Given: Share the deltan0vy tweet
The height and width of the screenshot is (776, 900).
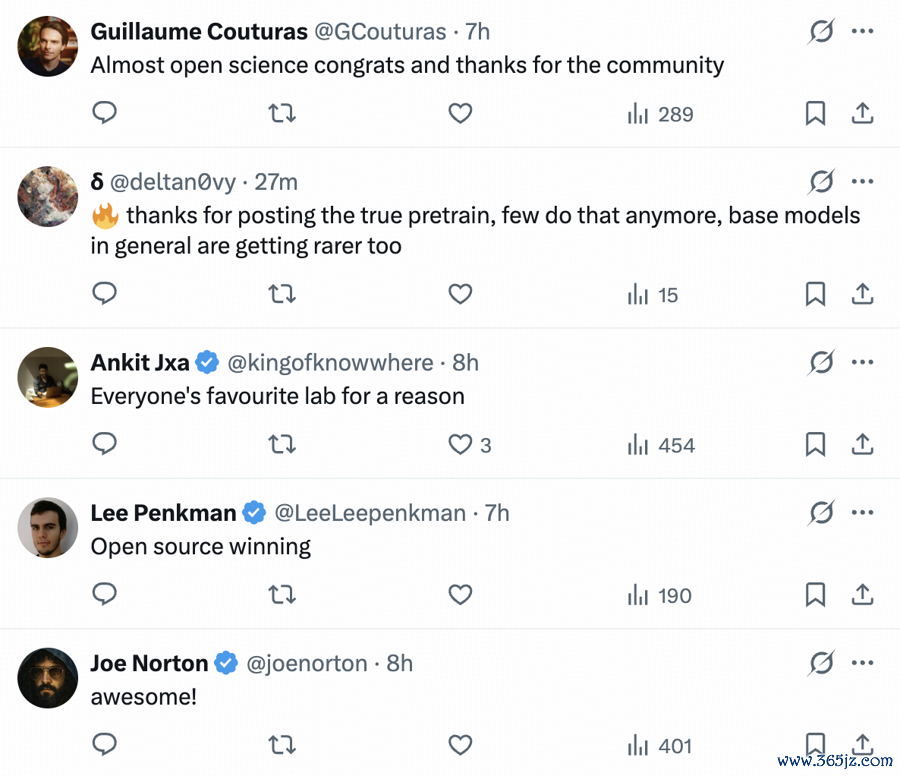Looking at the screenshot, I should click(862, 294).
